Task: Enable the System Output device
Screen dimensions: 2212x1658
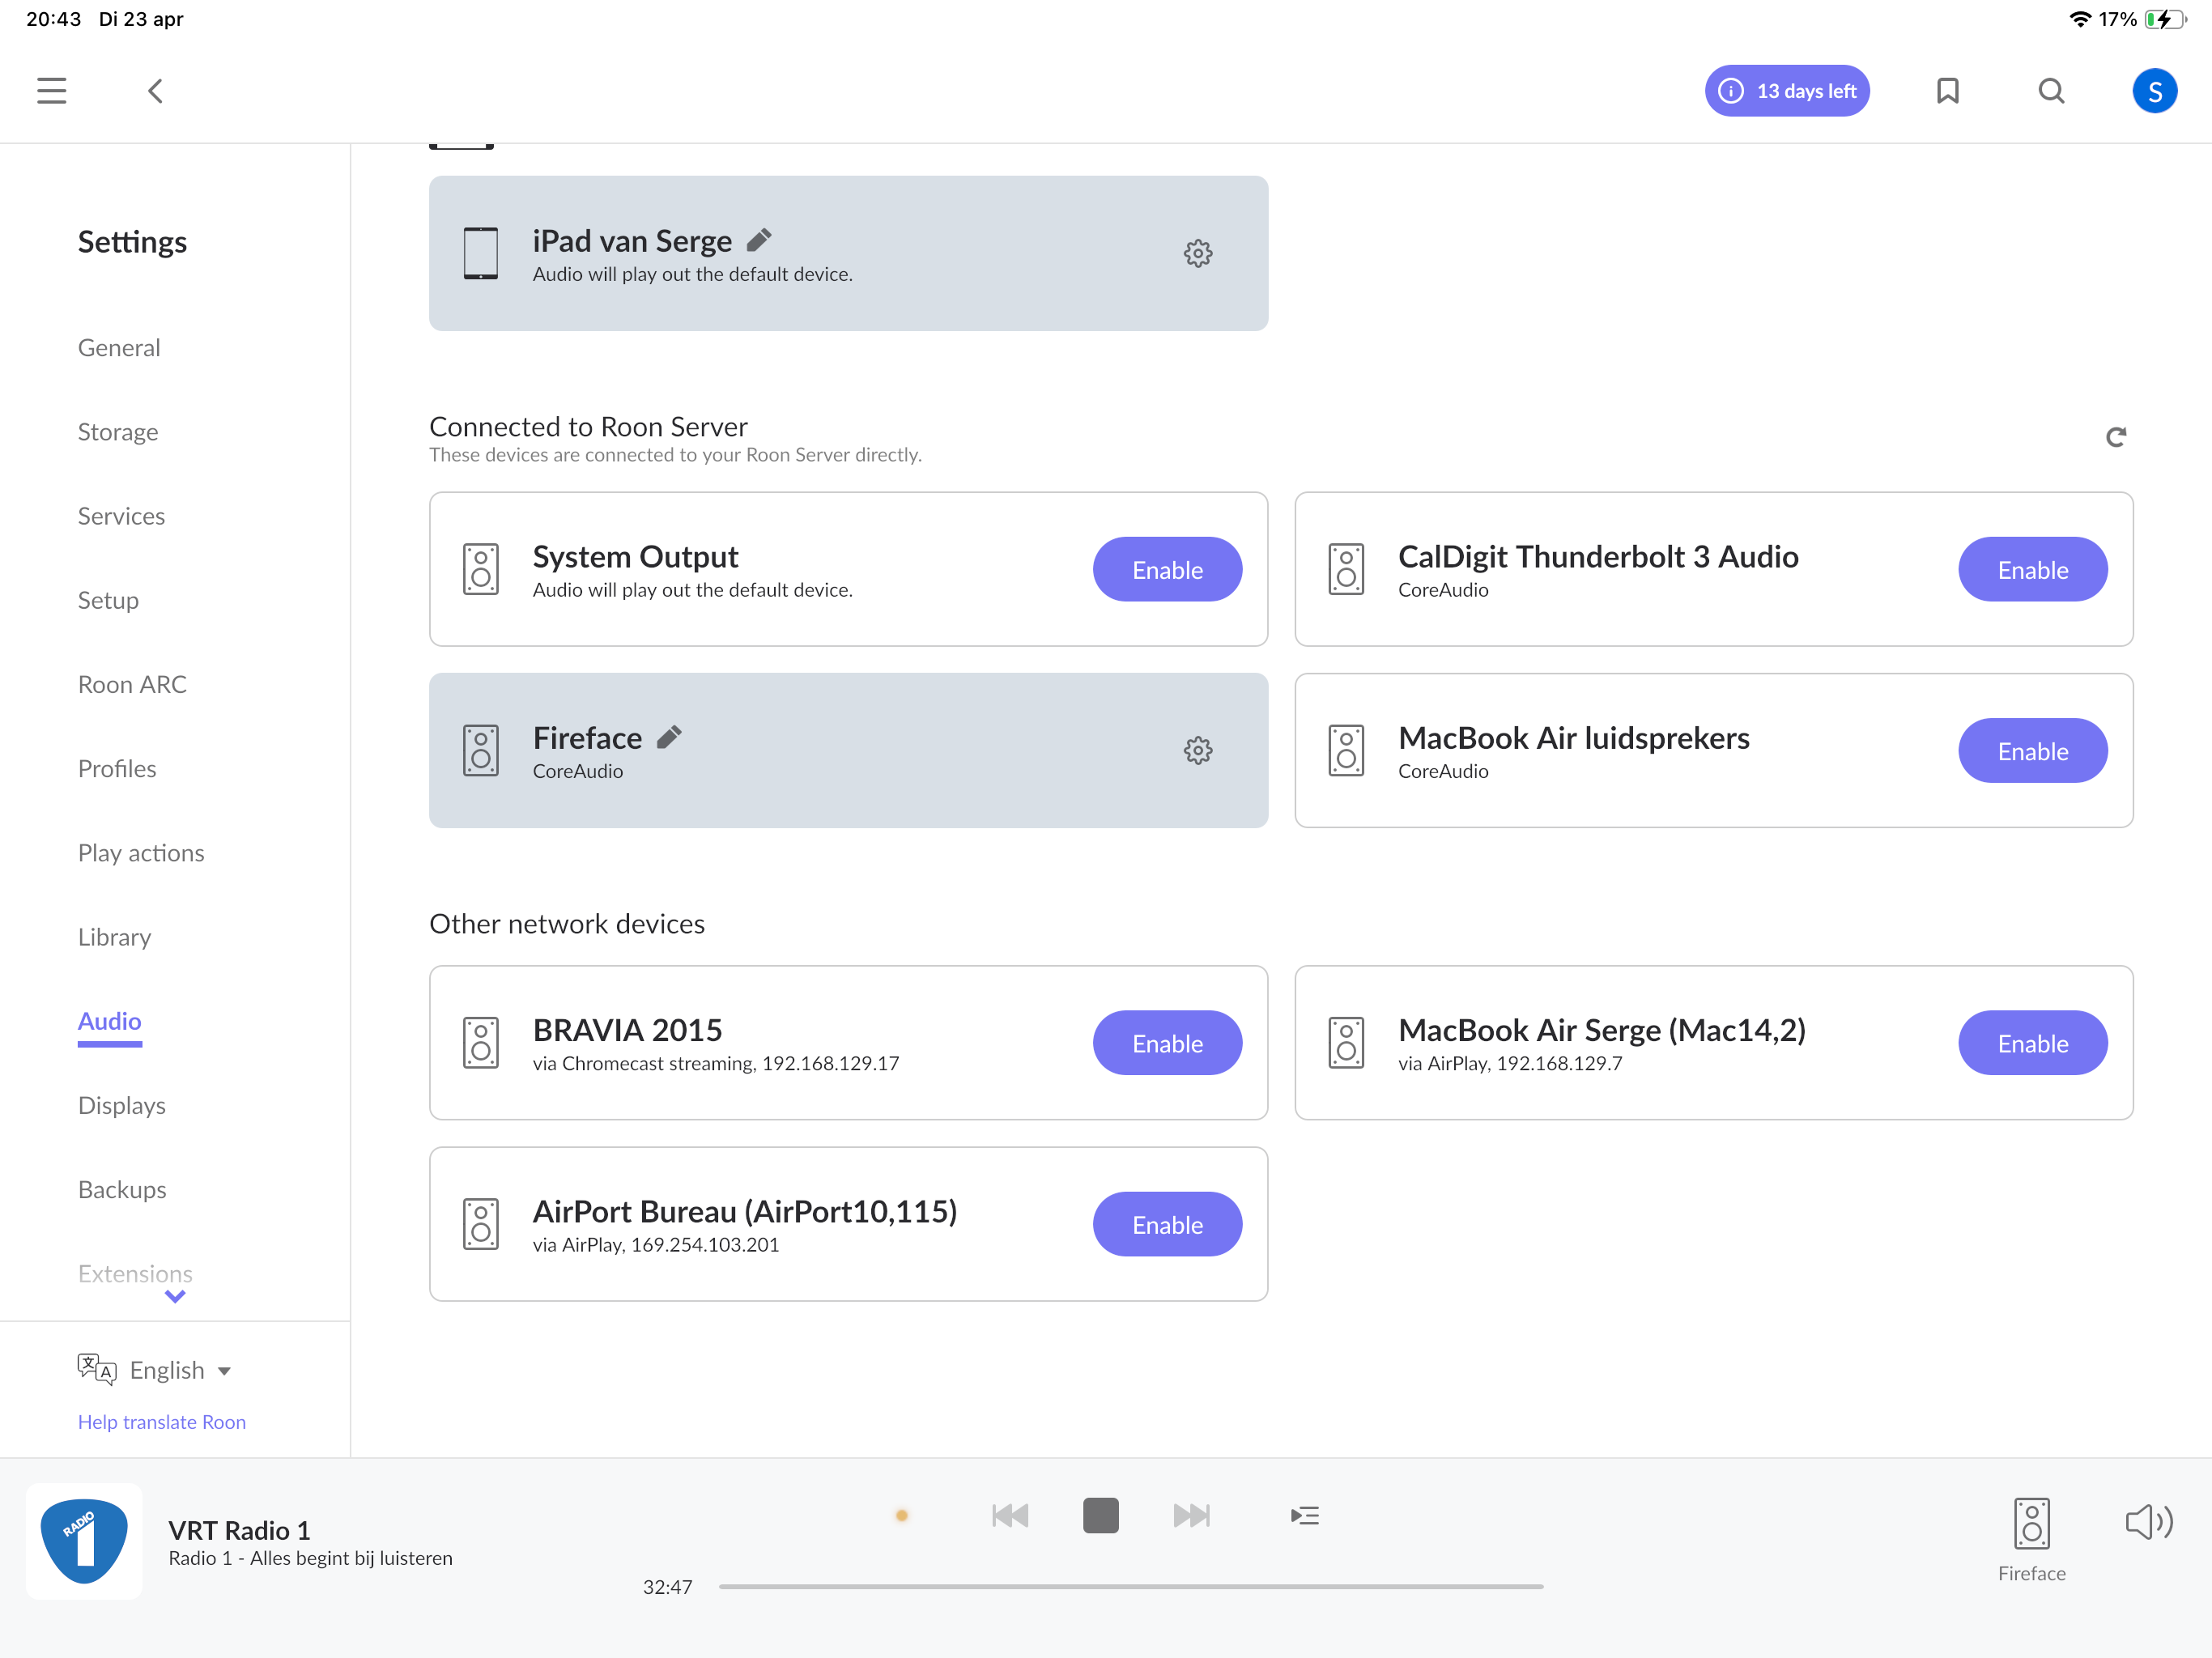Action: pyautogui.click(x=1167, y=570)
